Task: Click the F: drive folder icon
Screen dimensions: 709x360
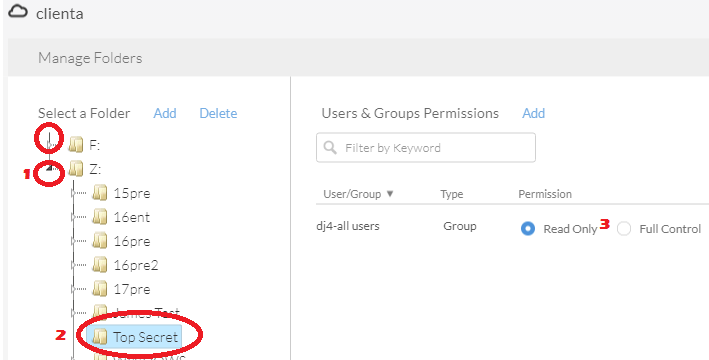Action: click(x=76, y=145)
